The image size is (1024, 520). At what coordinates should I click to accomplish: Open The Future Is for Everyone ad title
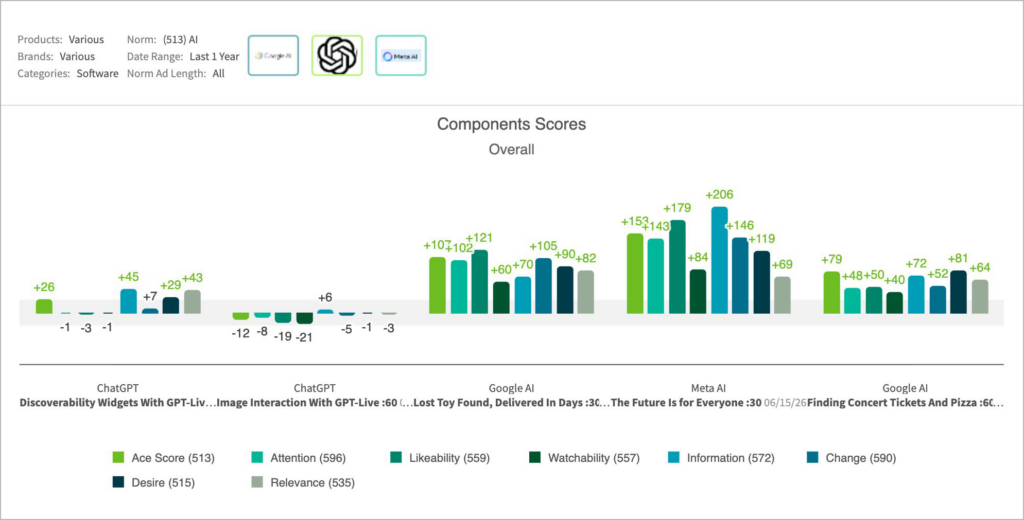coord(686,403)
